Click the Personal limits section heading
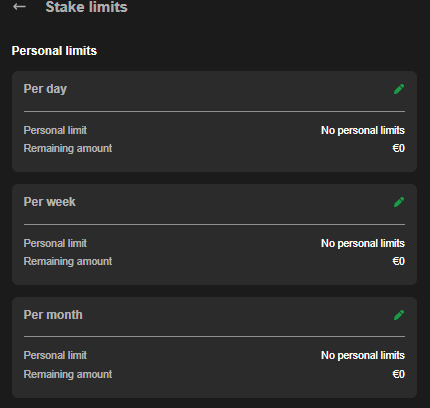Image resolution: width=430 pixels, height=408 pixels. pyautogui.click(x=54, y=51)
